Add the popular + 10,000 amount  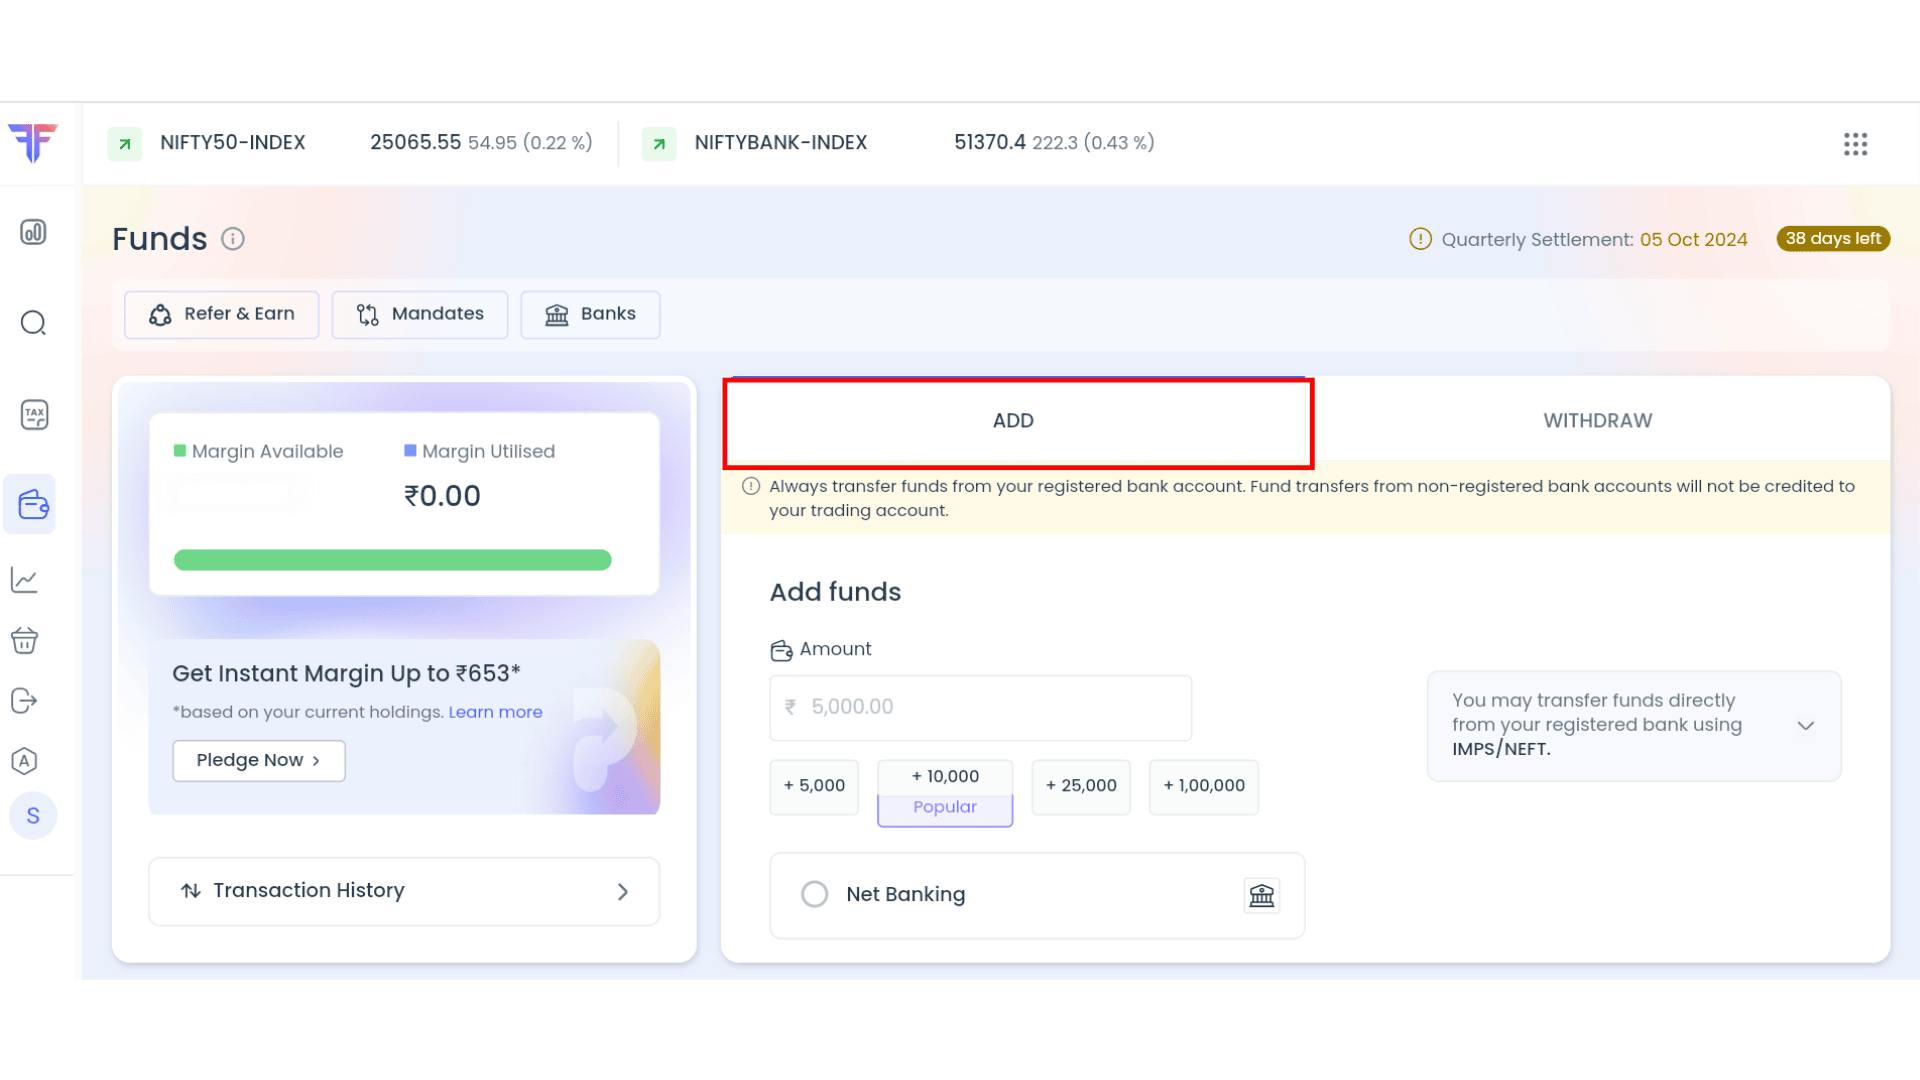(944, 777)
